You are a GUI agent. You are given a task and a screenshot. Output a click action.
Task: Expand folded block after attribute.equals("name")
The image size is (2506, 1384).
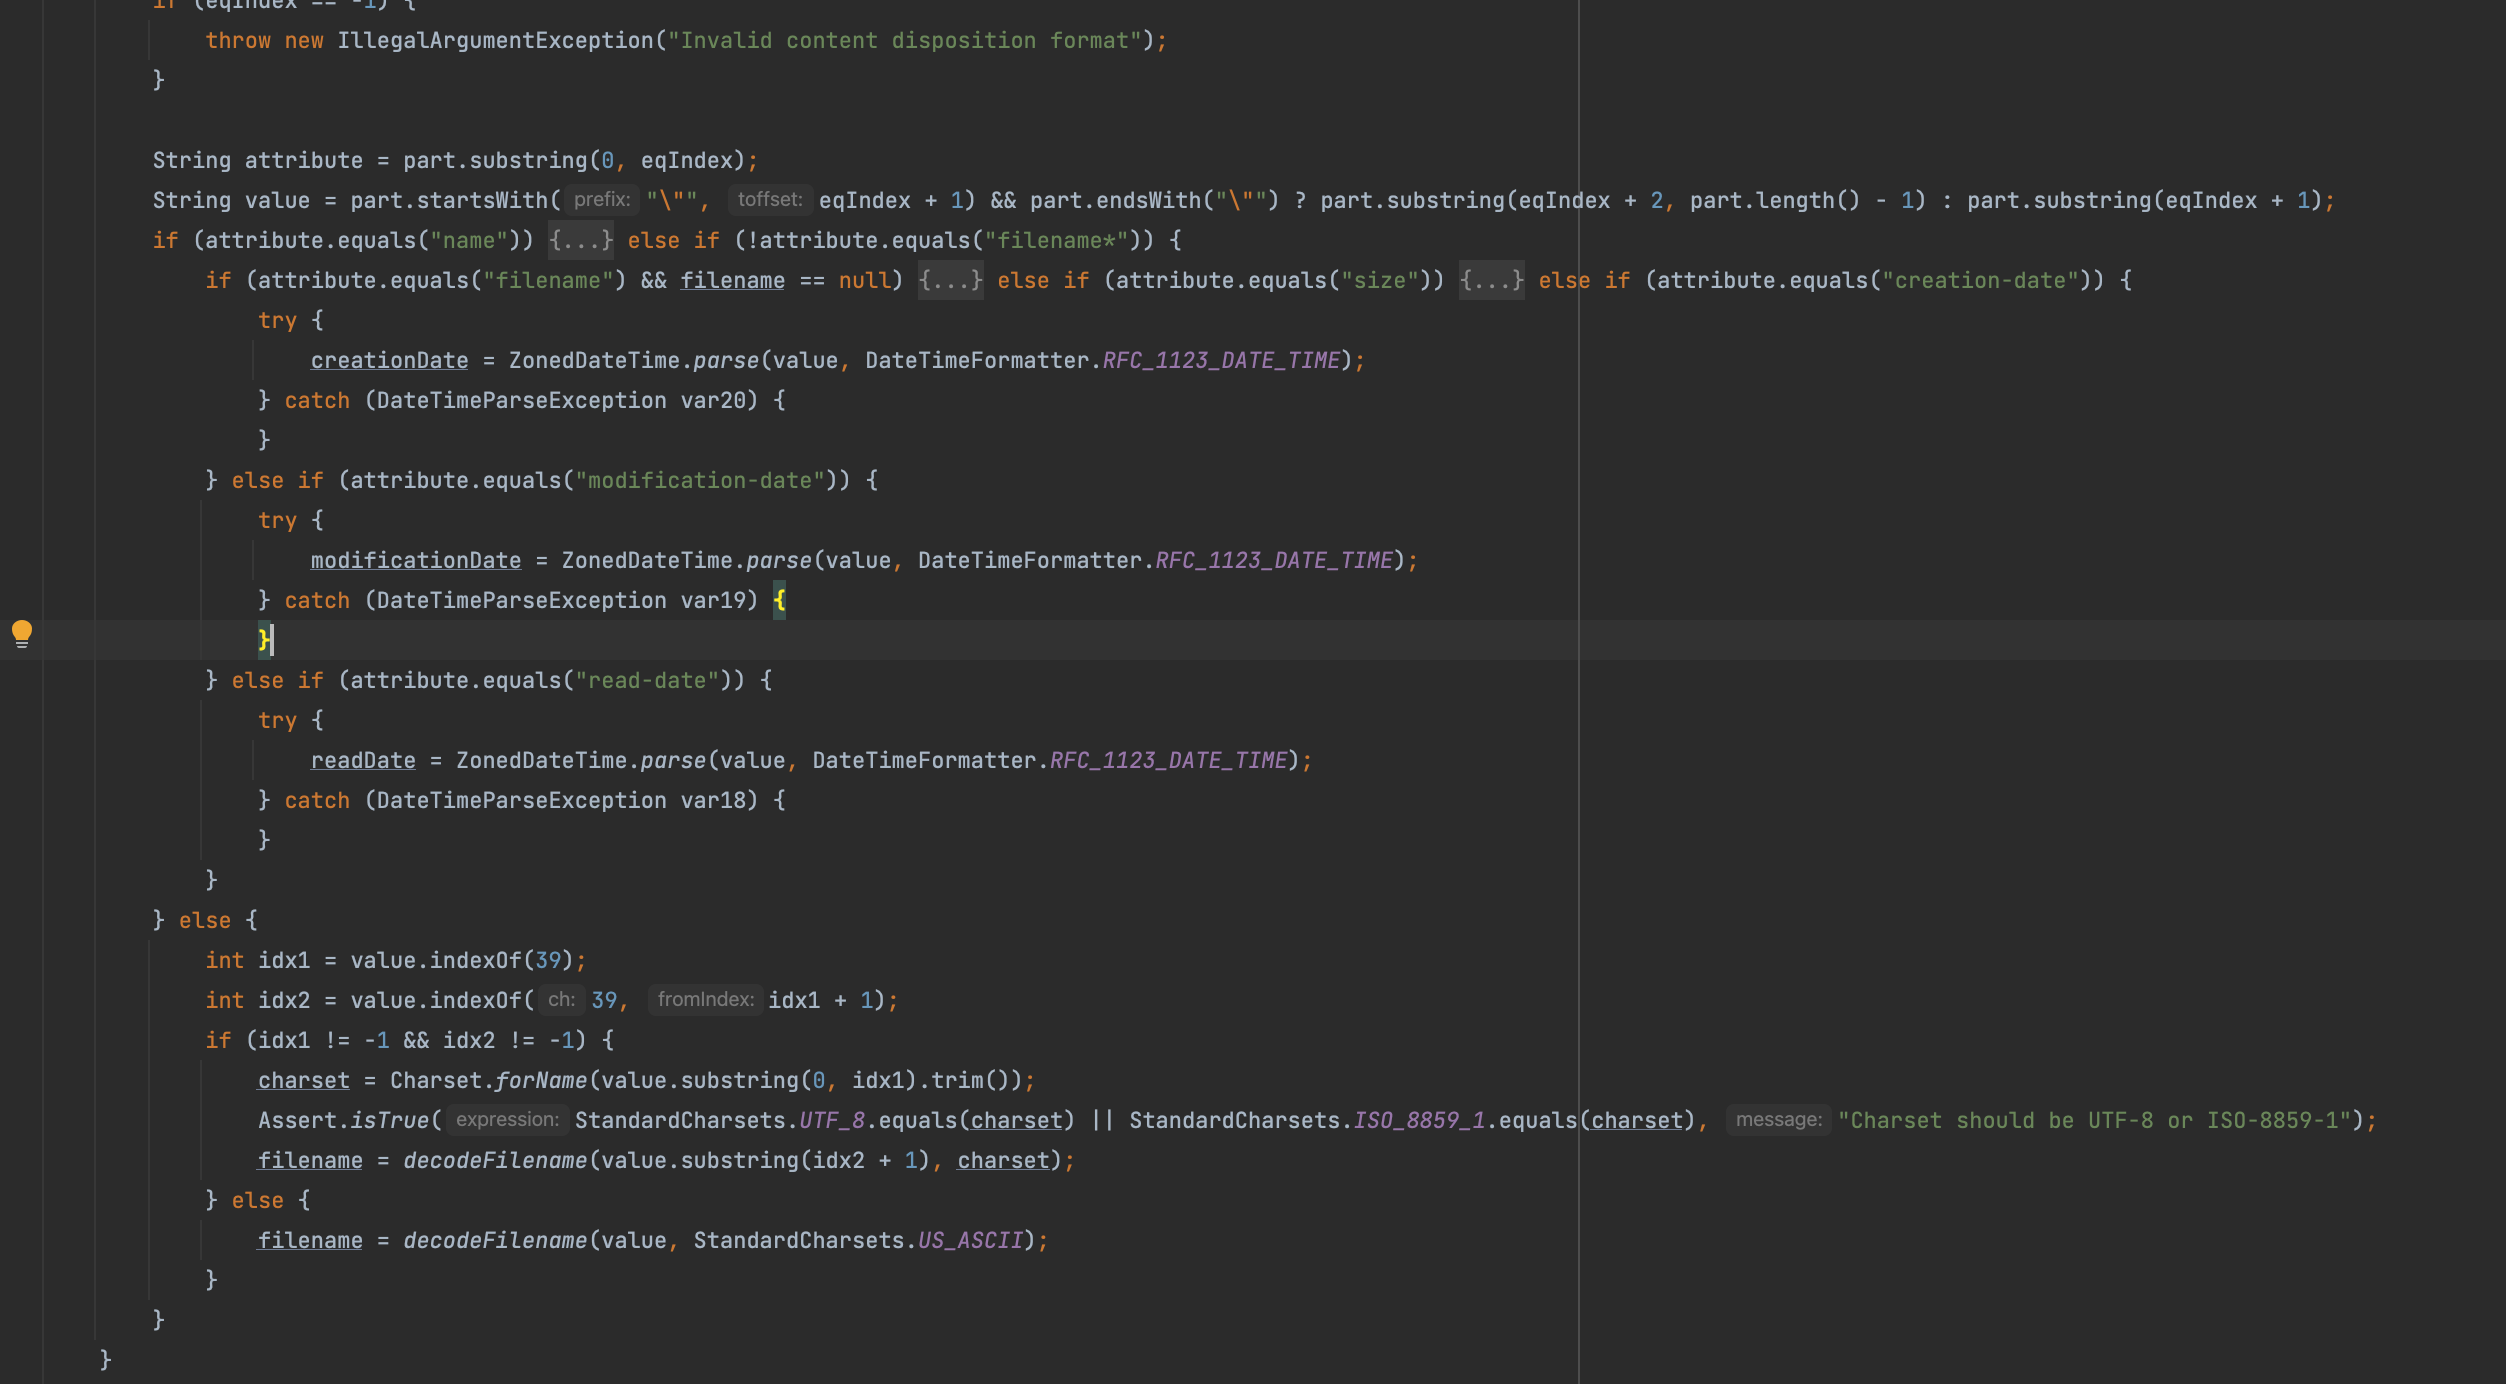[x=580, y=241]
